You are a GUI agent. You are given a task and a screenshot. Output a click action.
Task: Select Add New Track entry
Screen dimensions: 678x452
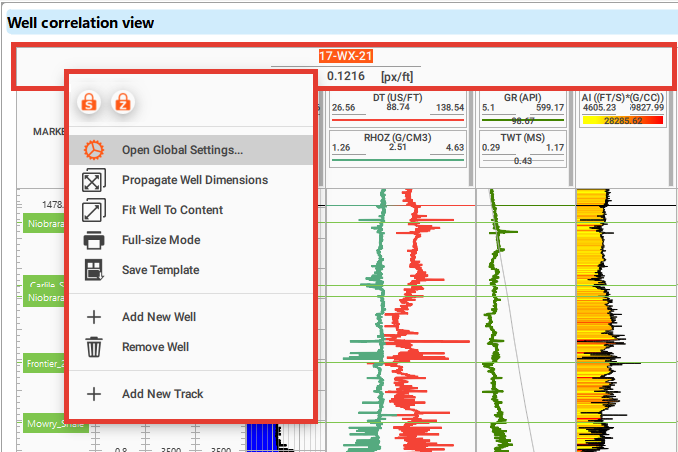(191, 394)
